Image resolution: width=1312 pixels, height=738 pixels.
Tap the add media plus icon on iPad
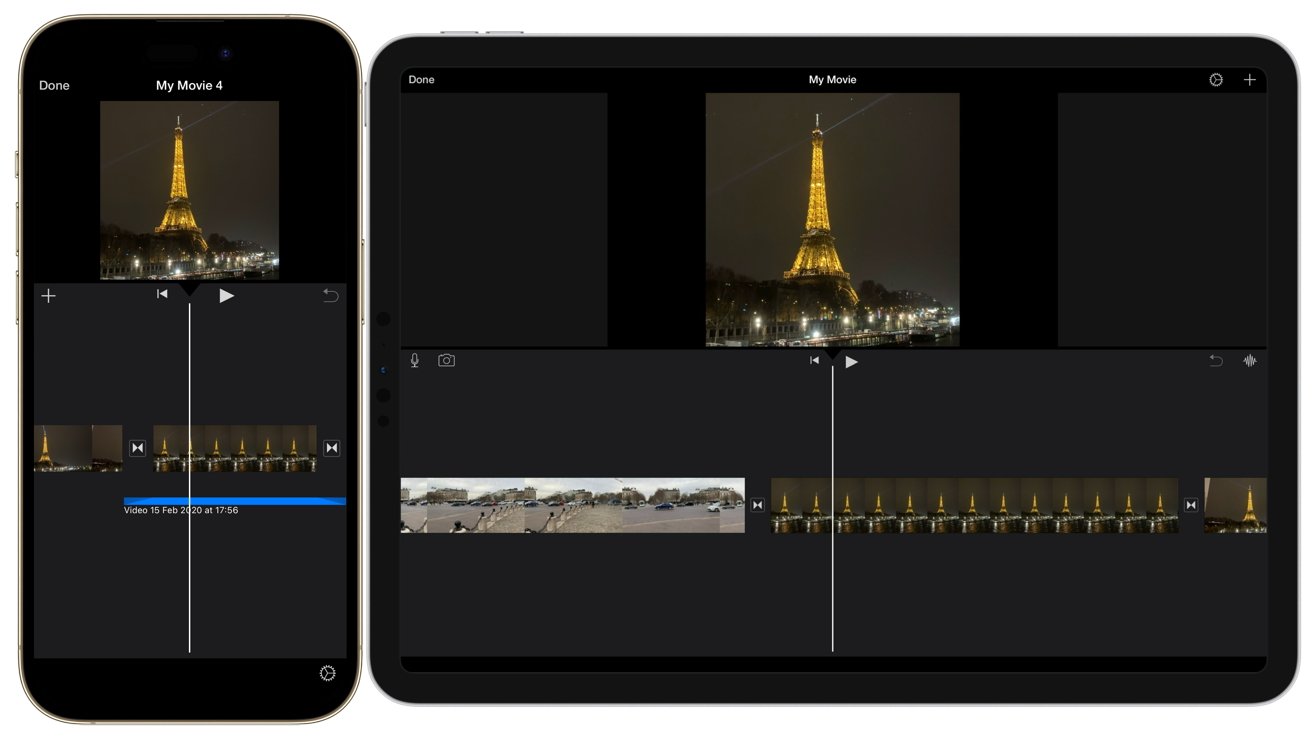pos(1250,80)
